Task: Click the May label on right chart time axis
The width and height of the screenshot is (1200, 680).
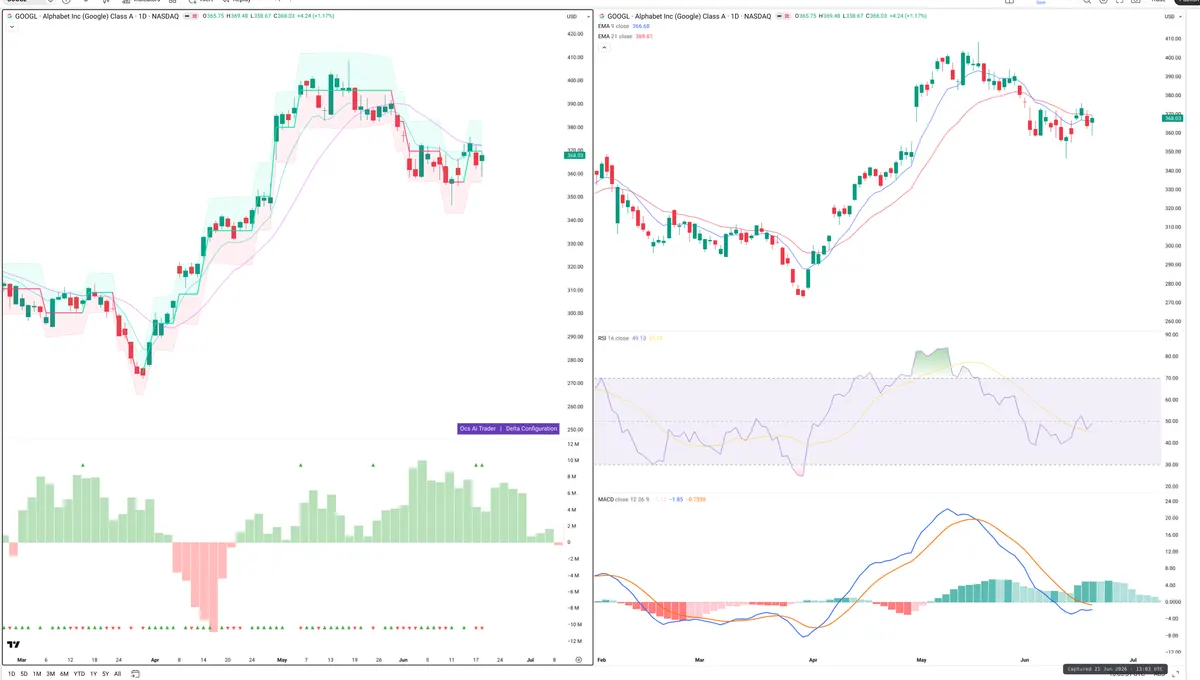Action: [921, 661]
